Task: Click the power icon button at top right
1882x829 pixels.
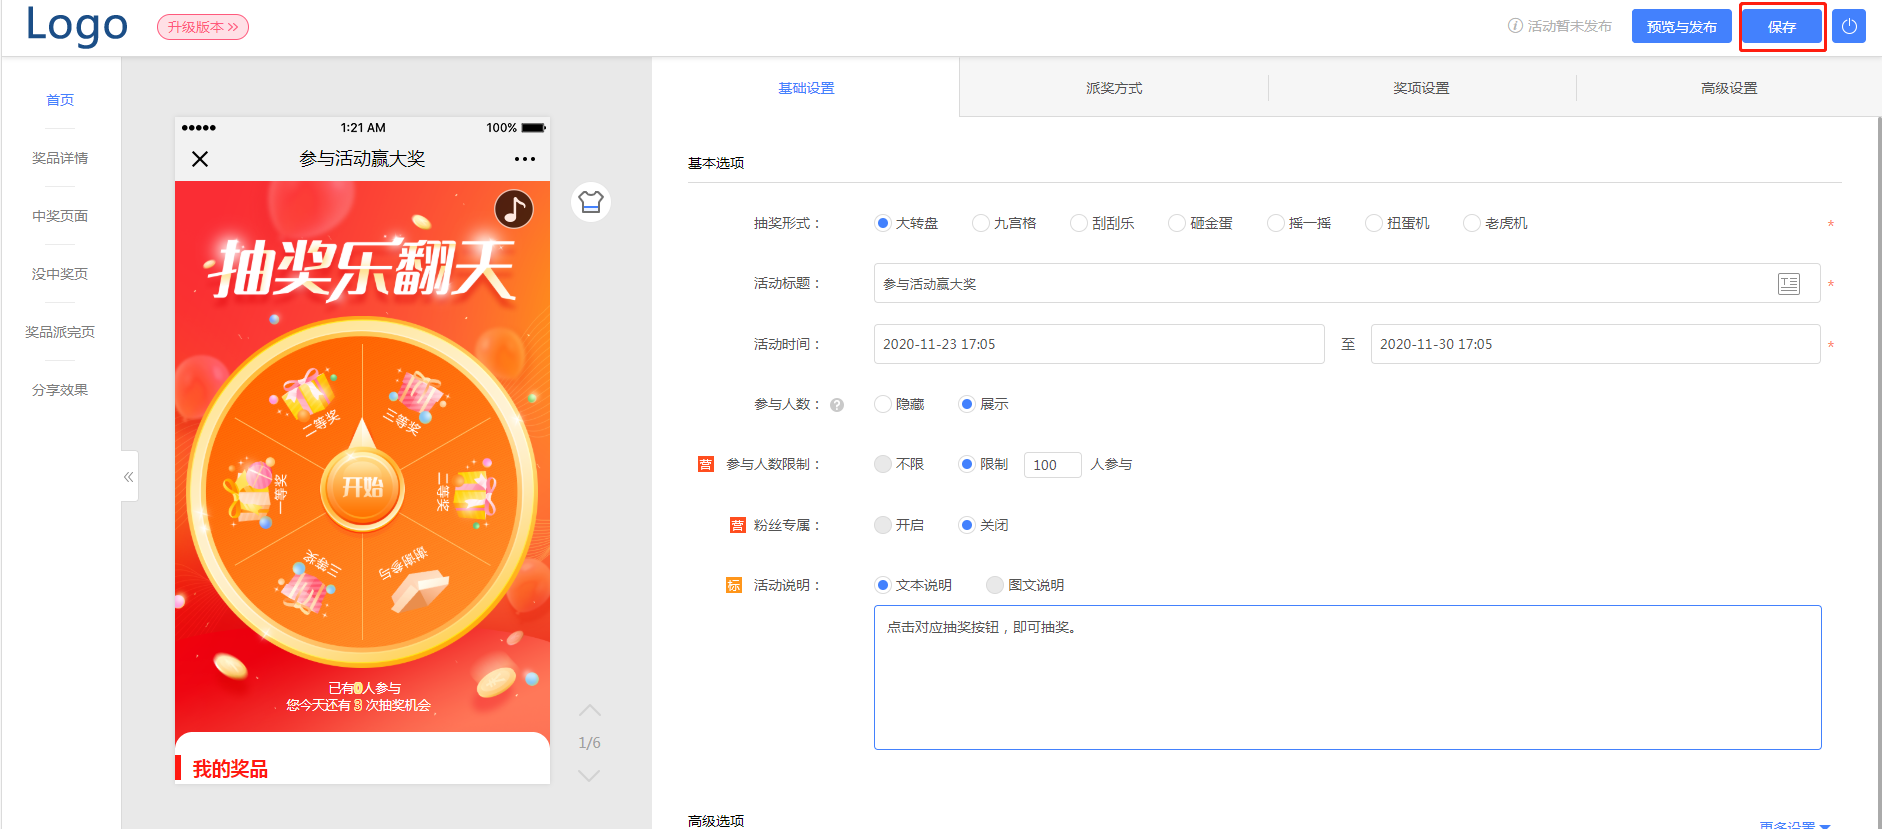Action: [1848, 27]
